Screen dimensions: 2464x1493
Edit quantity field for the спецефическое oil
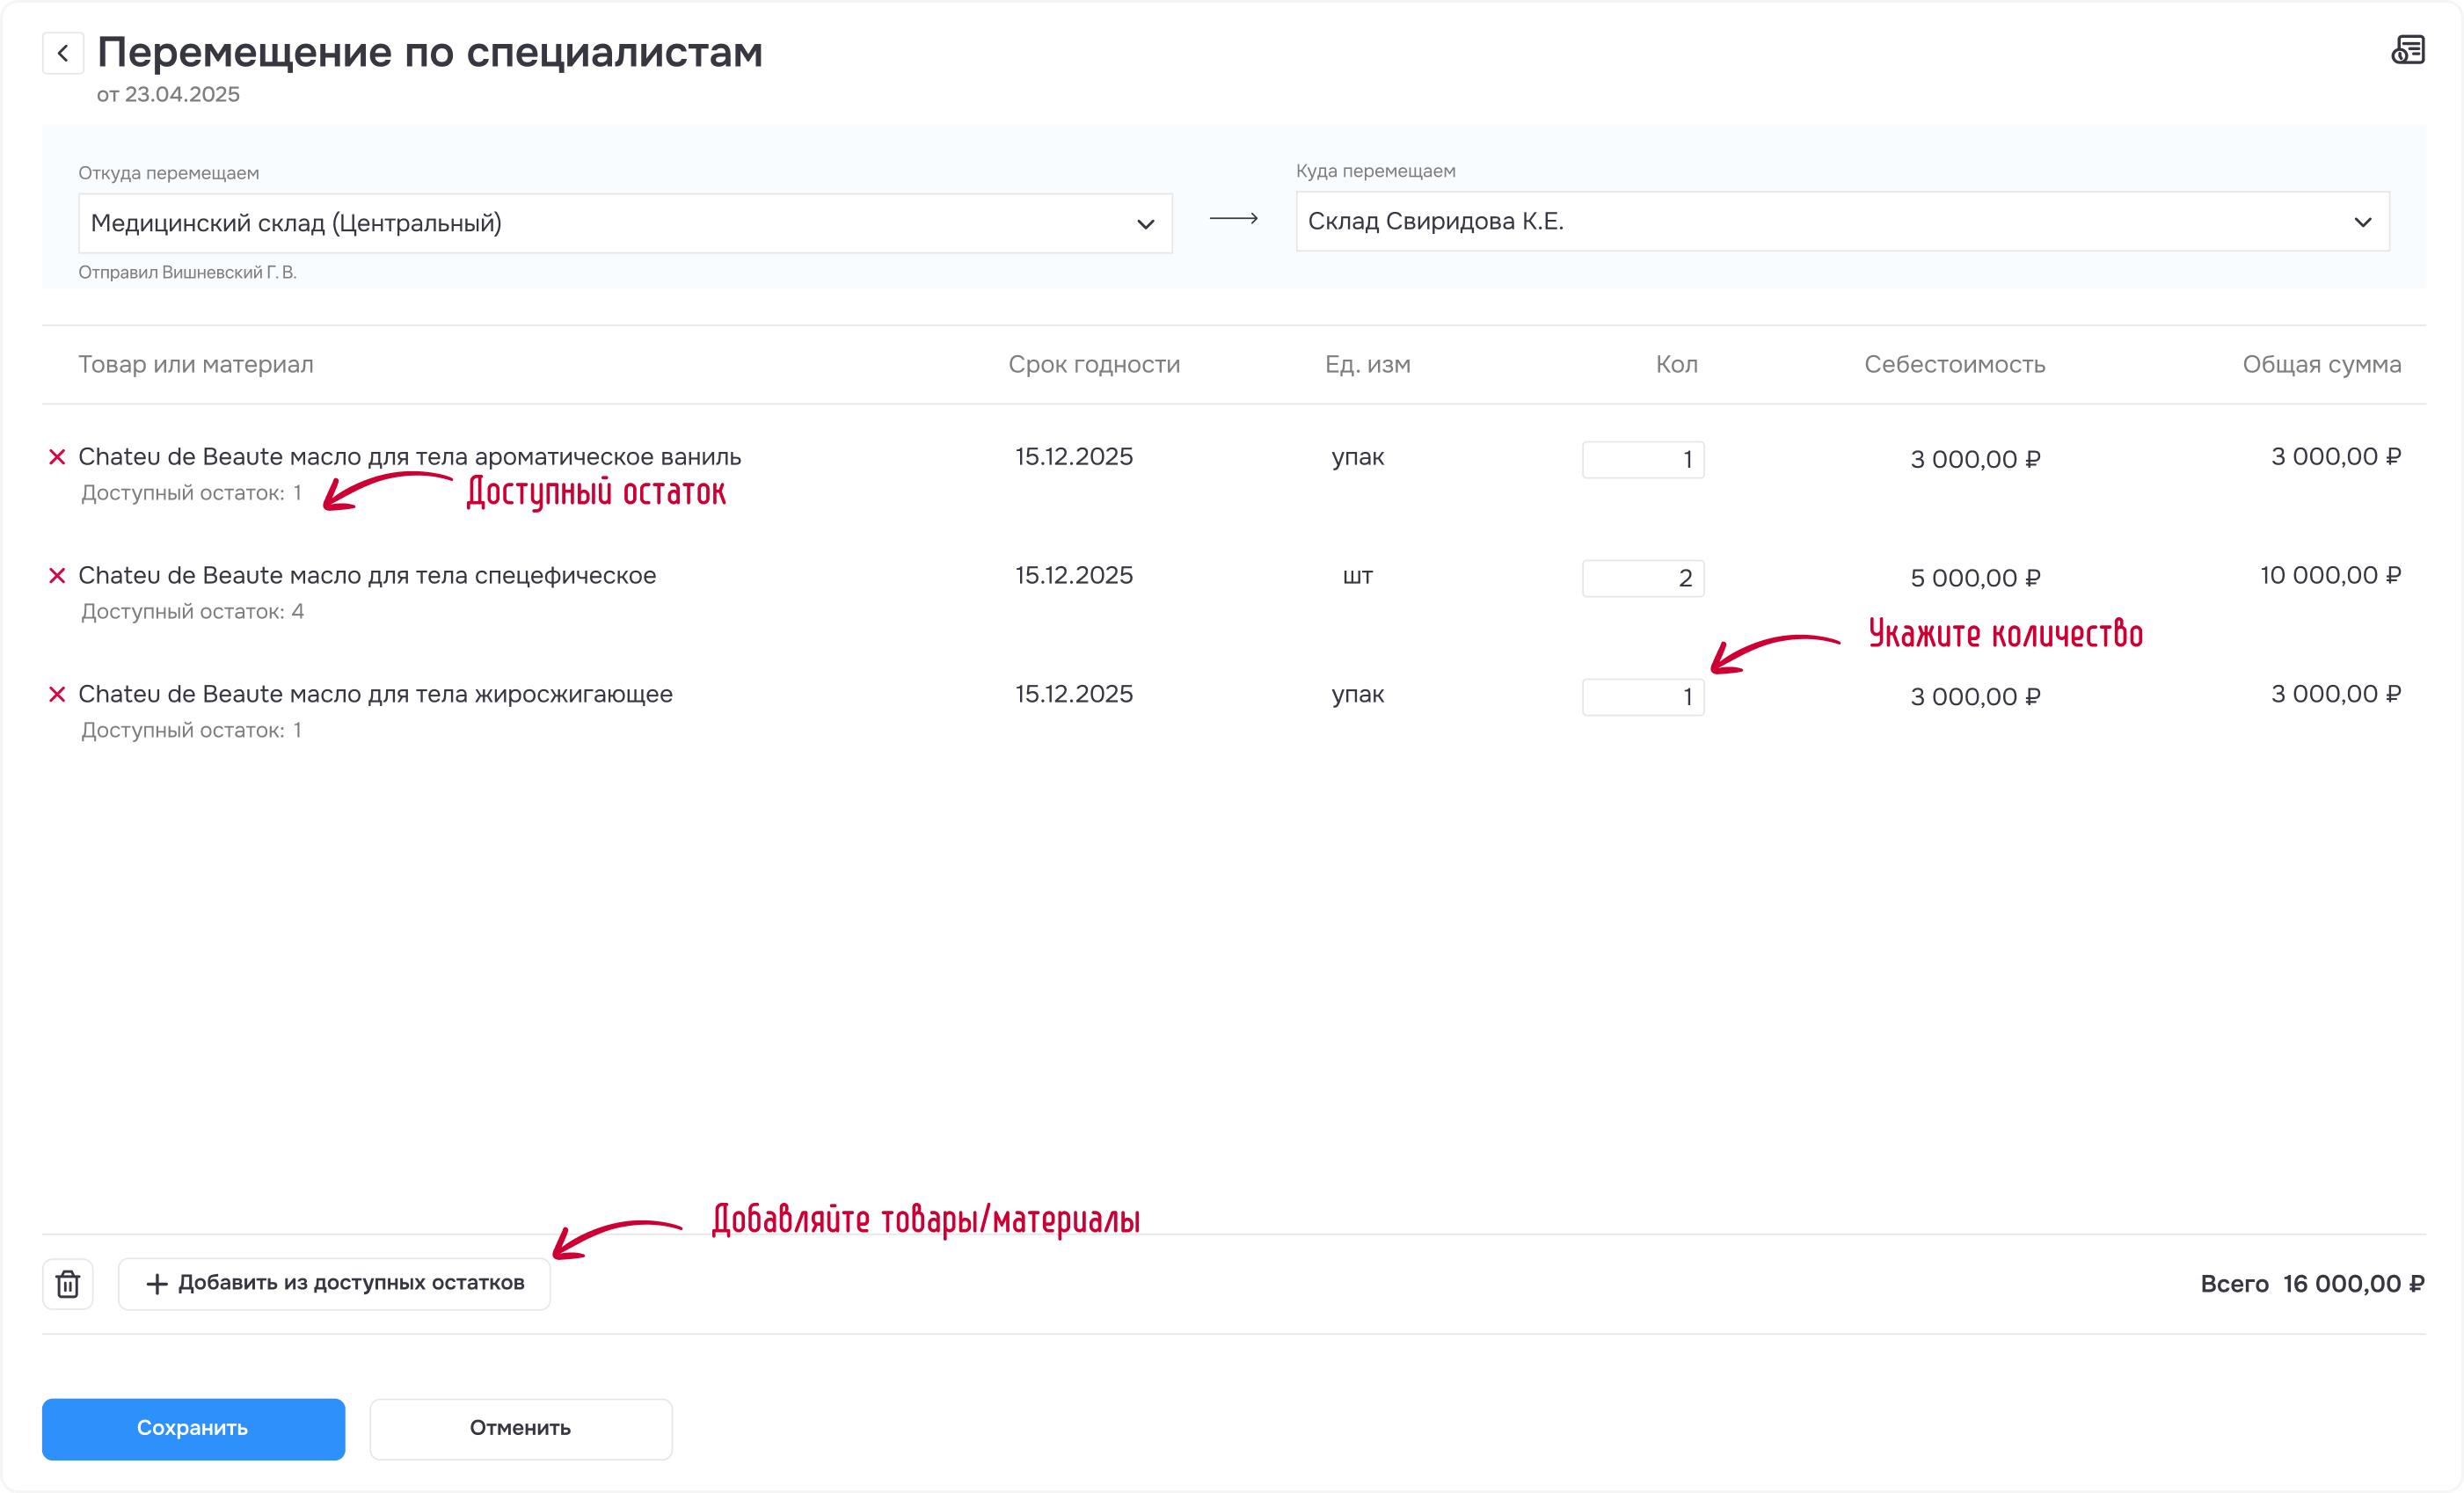click(x=1643, y=578)
